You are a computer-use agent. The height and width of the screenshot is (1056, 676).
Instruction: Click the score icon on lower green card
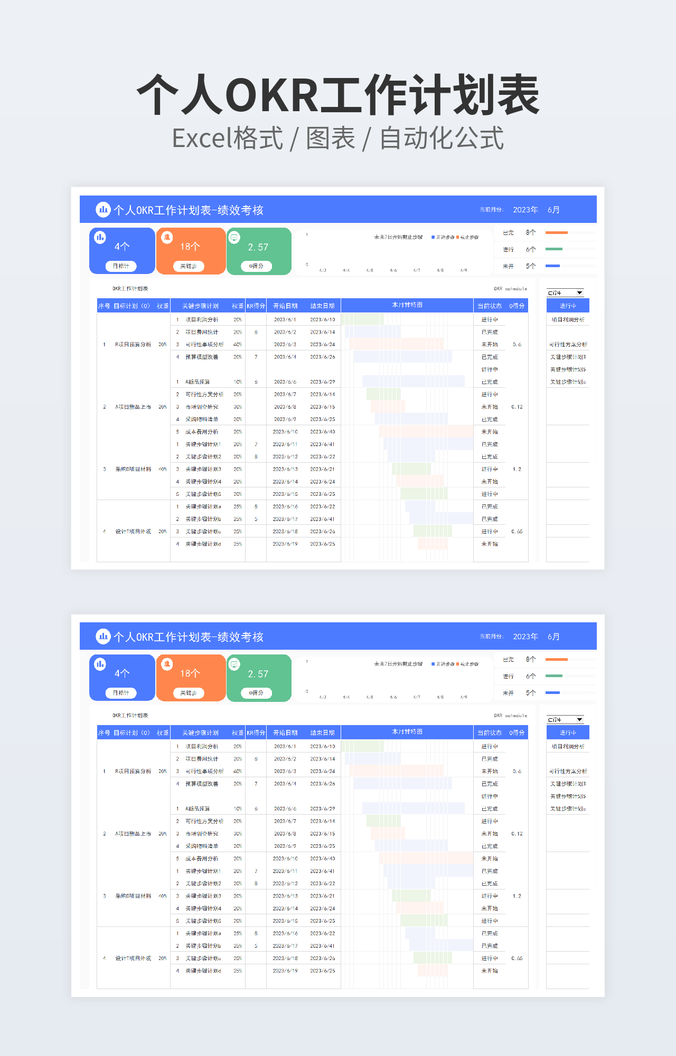(234, 664)
